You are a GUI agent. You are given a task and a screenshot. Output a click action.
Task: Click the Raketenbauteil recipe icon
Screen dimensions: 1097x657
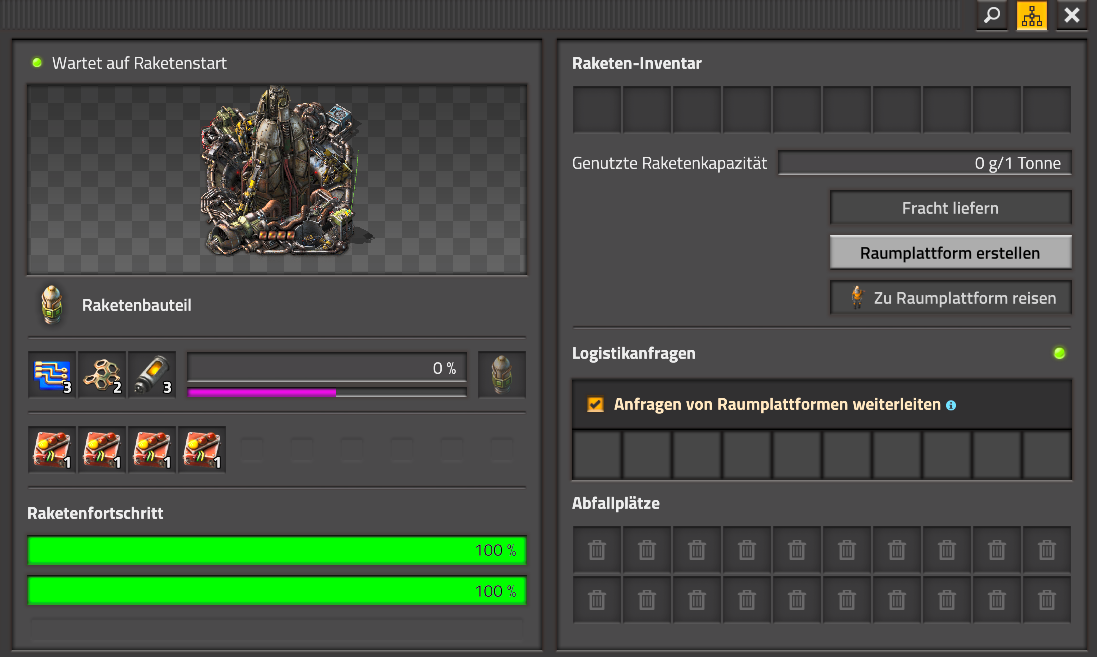pos(52,305)
